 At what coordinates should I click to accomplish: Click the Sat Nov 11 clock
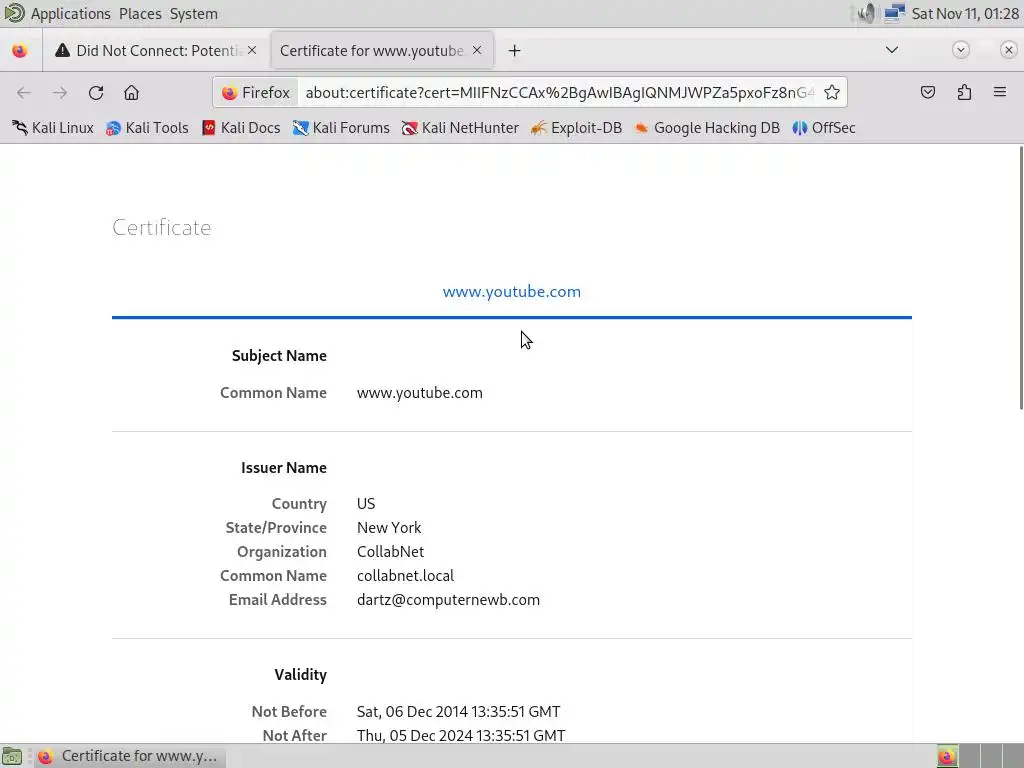pyautogui.click(x=965, y=14)
